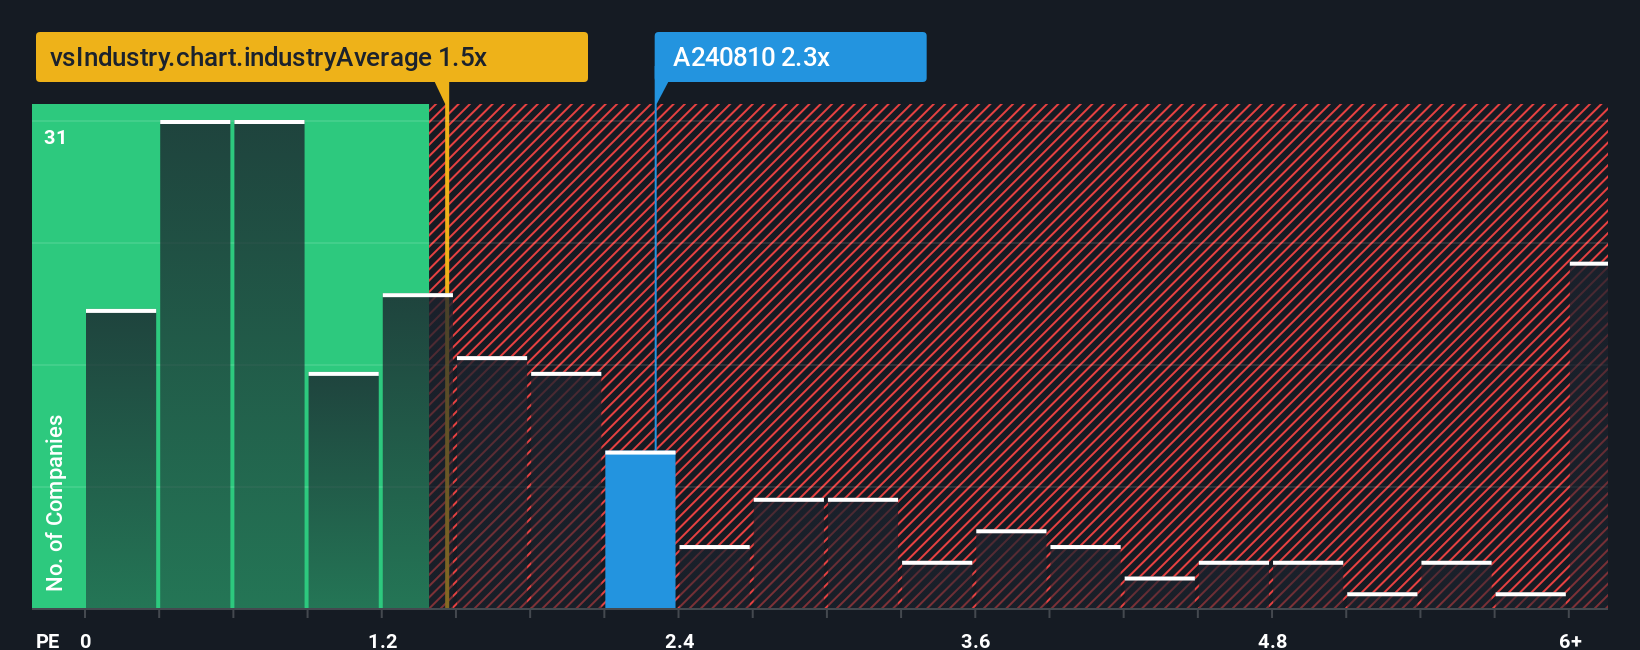Click the first green bar above 0

(121, 459)
